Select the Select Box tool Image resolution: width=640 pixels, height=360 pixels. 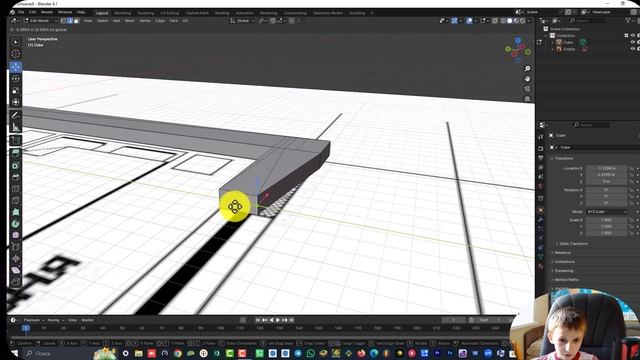(16, 42)
